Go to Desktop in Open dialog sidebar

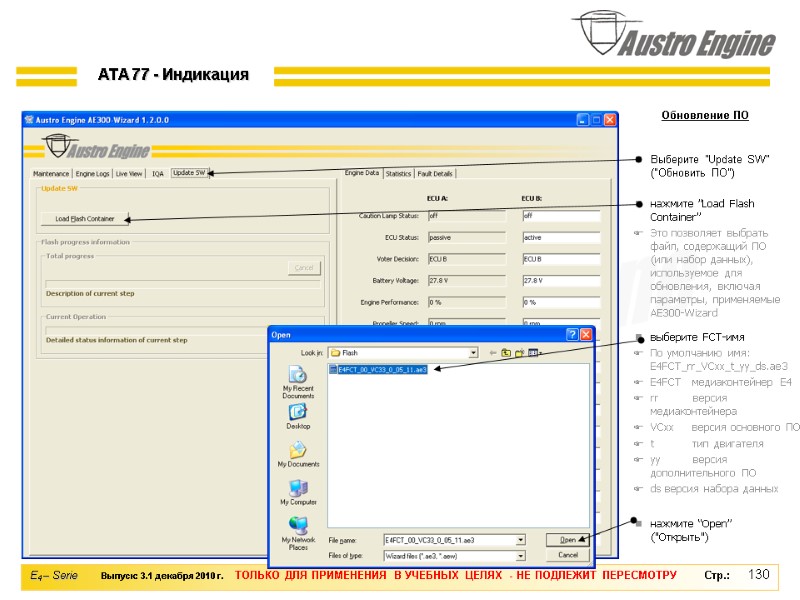[298, 416]
